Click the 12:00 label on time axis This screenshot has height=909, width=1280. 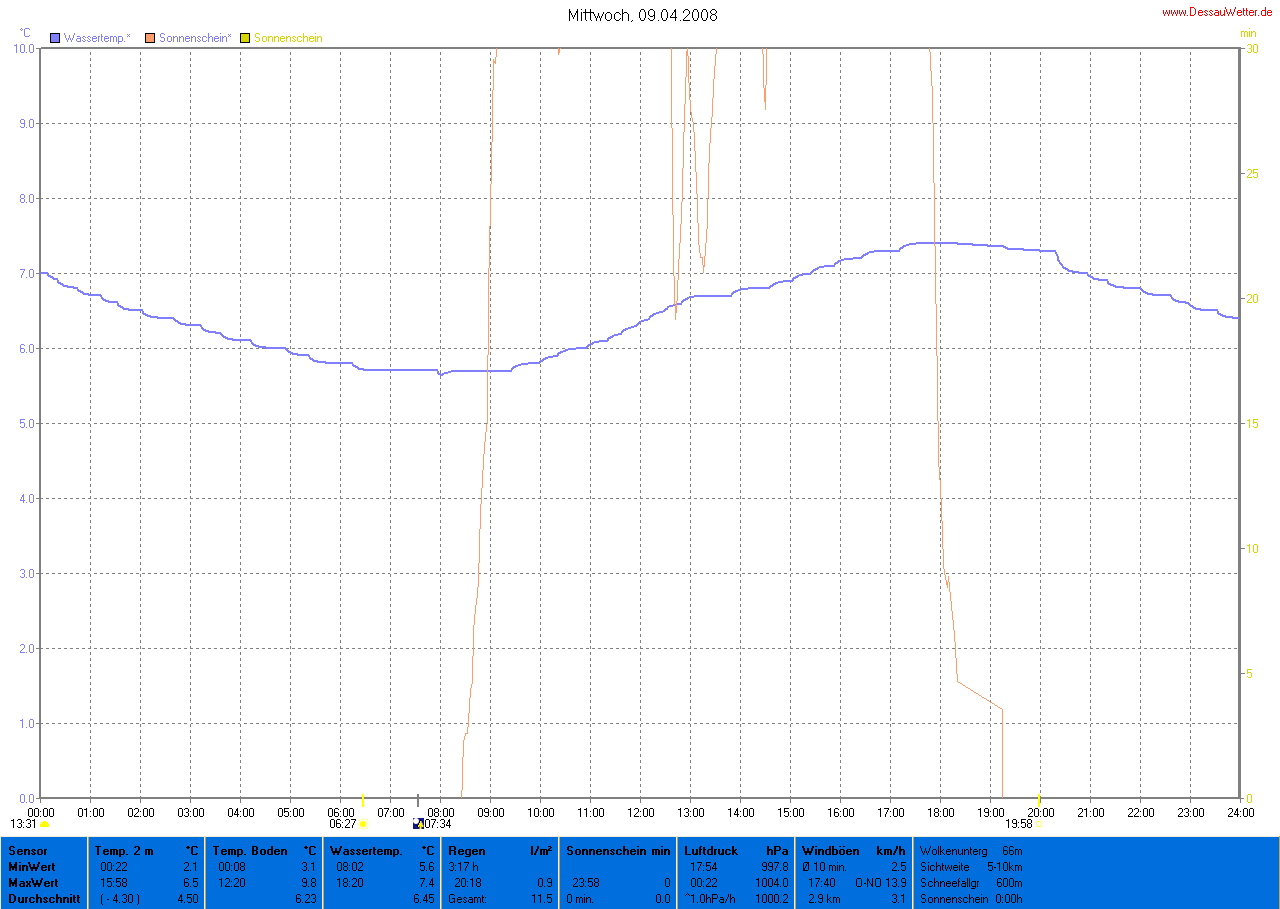click(x=640, y=812)
